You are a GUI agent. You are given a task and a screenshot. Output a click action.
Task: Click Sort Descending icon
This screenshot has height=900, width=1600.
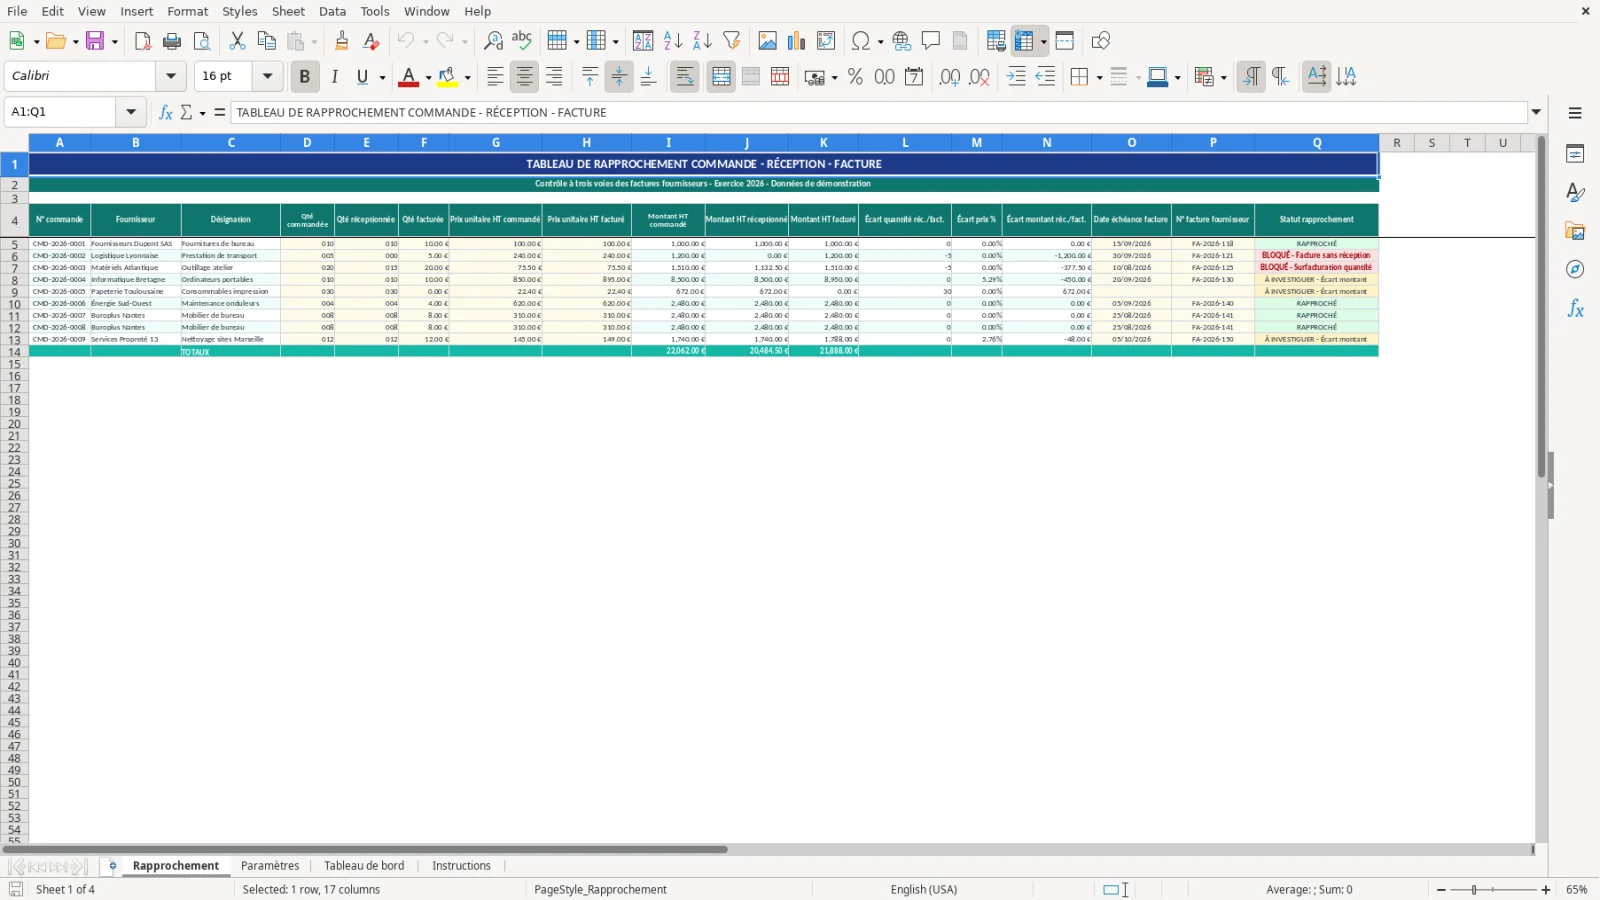[702, 41]
